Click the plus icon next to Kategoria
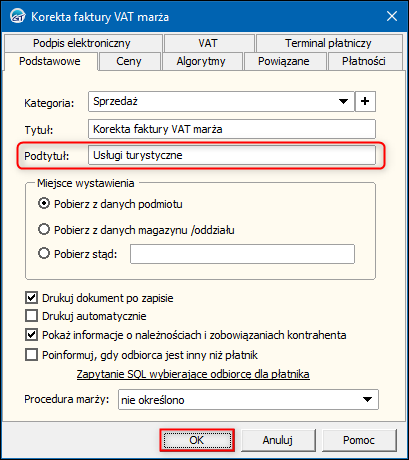The width and height of the screenshot is (409, 460). pos(365,101)
